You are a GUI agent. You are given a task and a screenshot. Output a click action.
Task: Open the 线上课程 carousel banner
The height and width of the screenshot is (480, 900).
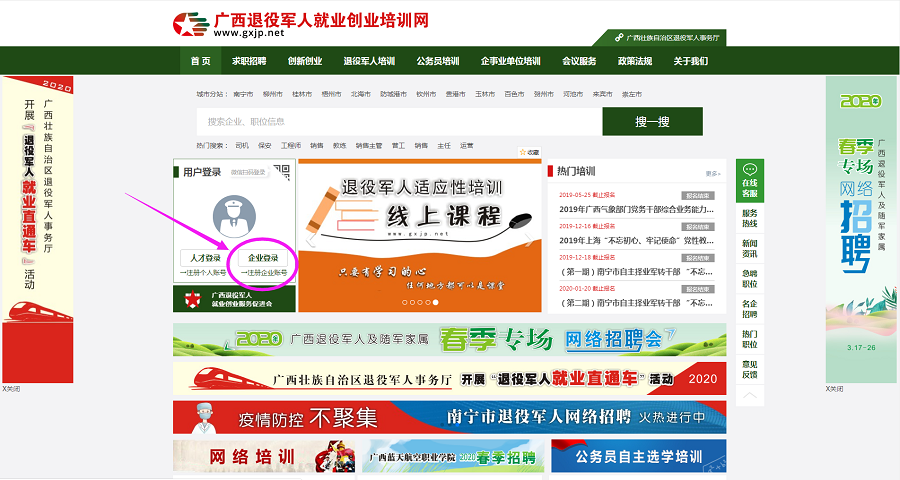420,236
